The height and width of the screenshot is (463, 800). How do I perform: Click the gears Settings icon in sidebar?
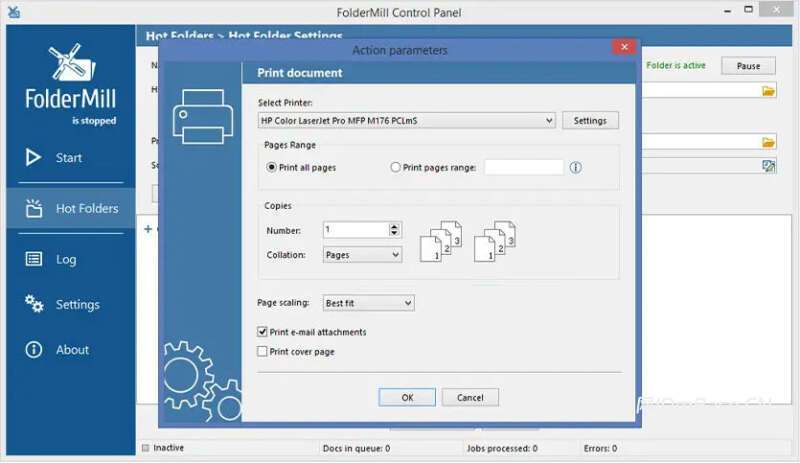(34, 304)
